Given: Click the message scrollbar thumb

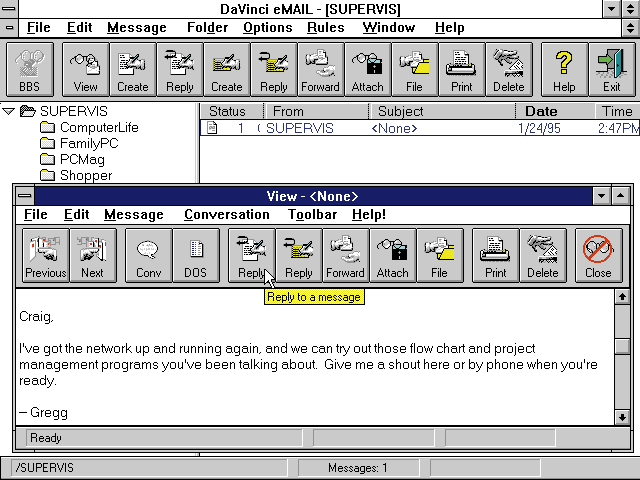Looking at the screenshot, I should tap(622, 347).
